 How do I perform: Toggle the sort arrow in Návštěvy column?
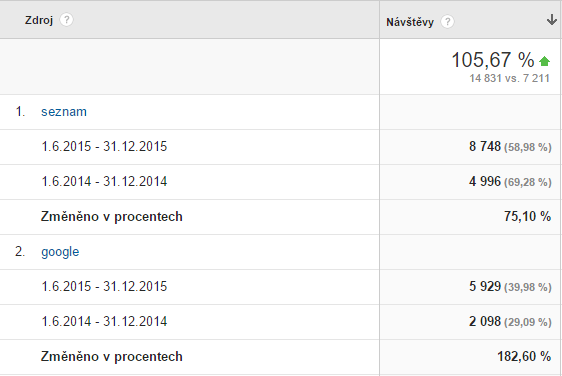(x=552, y=20)
